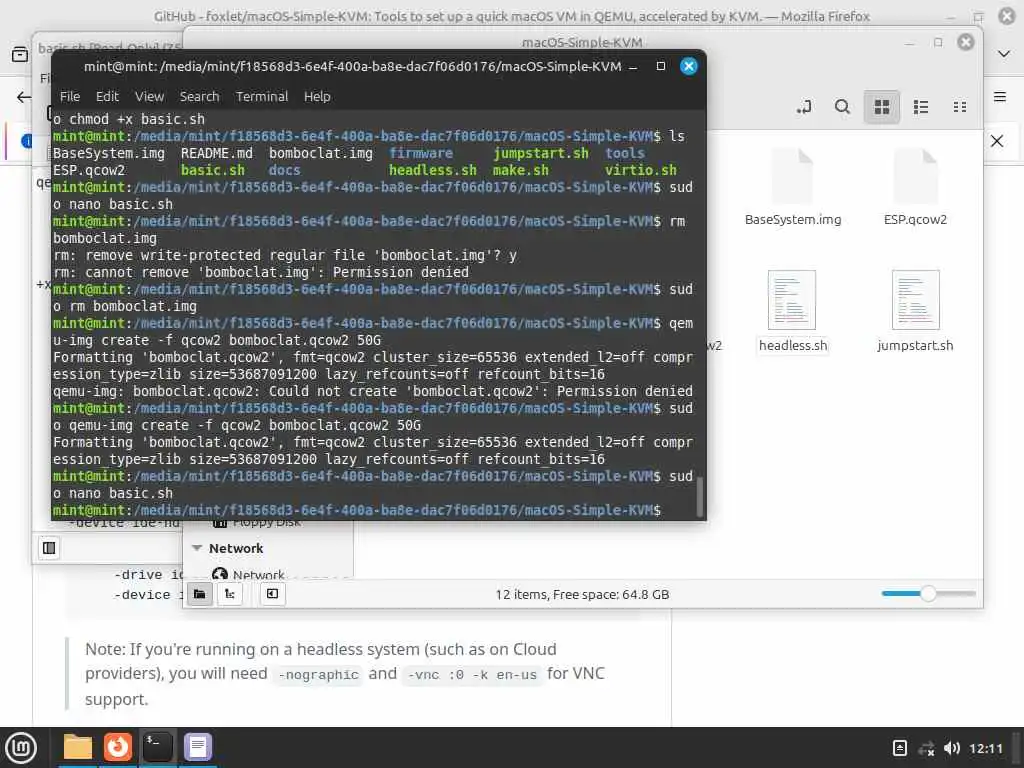Open Firefox list all tabs dropdown

1004,54
